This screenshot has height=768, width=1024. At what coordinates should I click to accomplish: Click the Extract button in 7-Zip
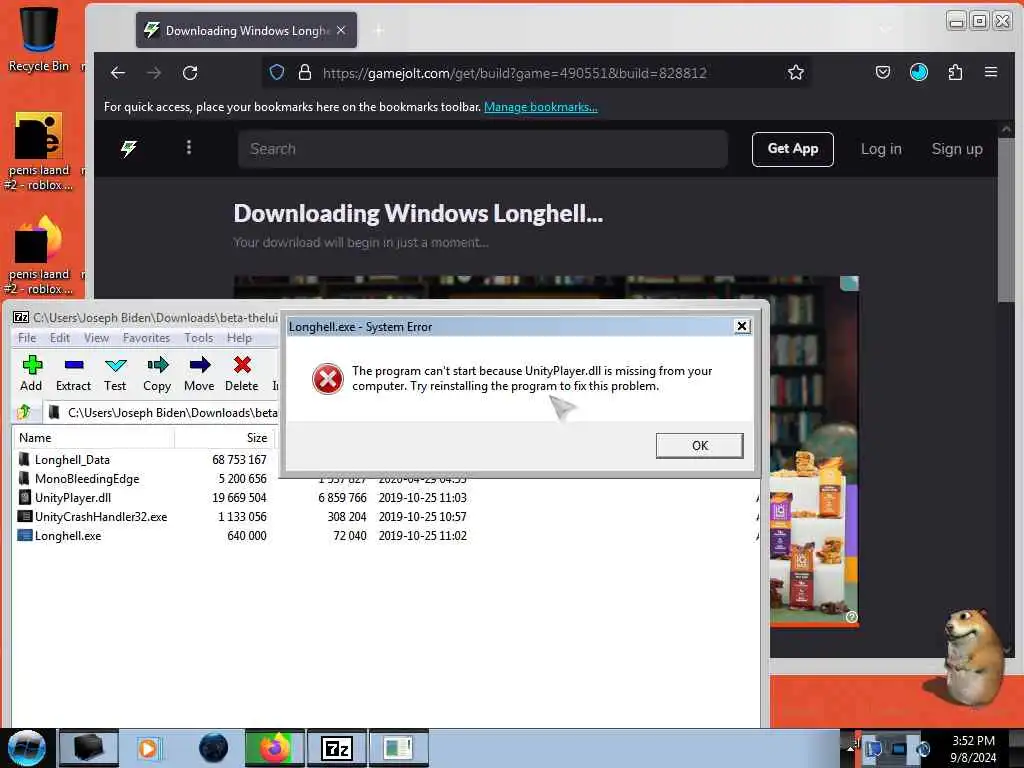pyautogui.click(x=74, y=374)
